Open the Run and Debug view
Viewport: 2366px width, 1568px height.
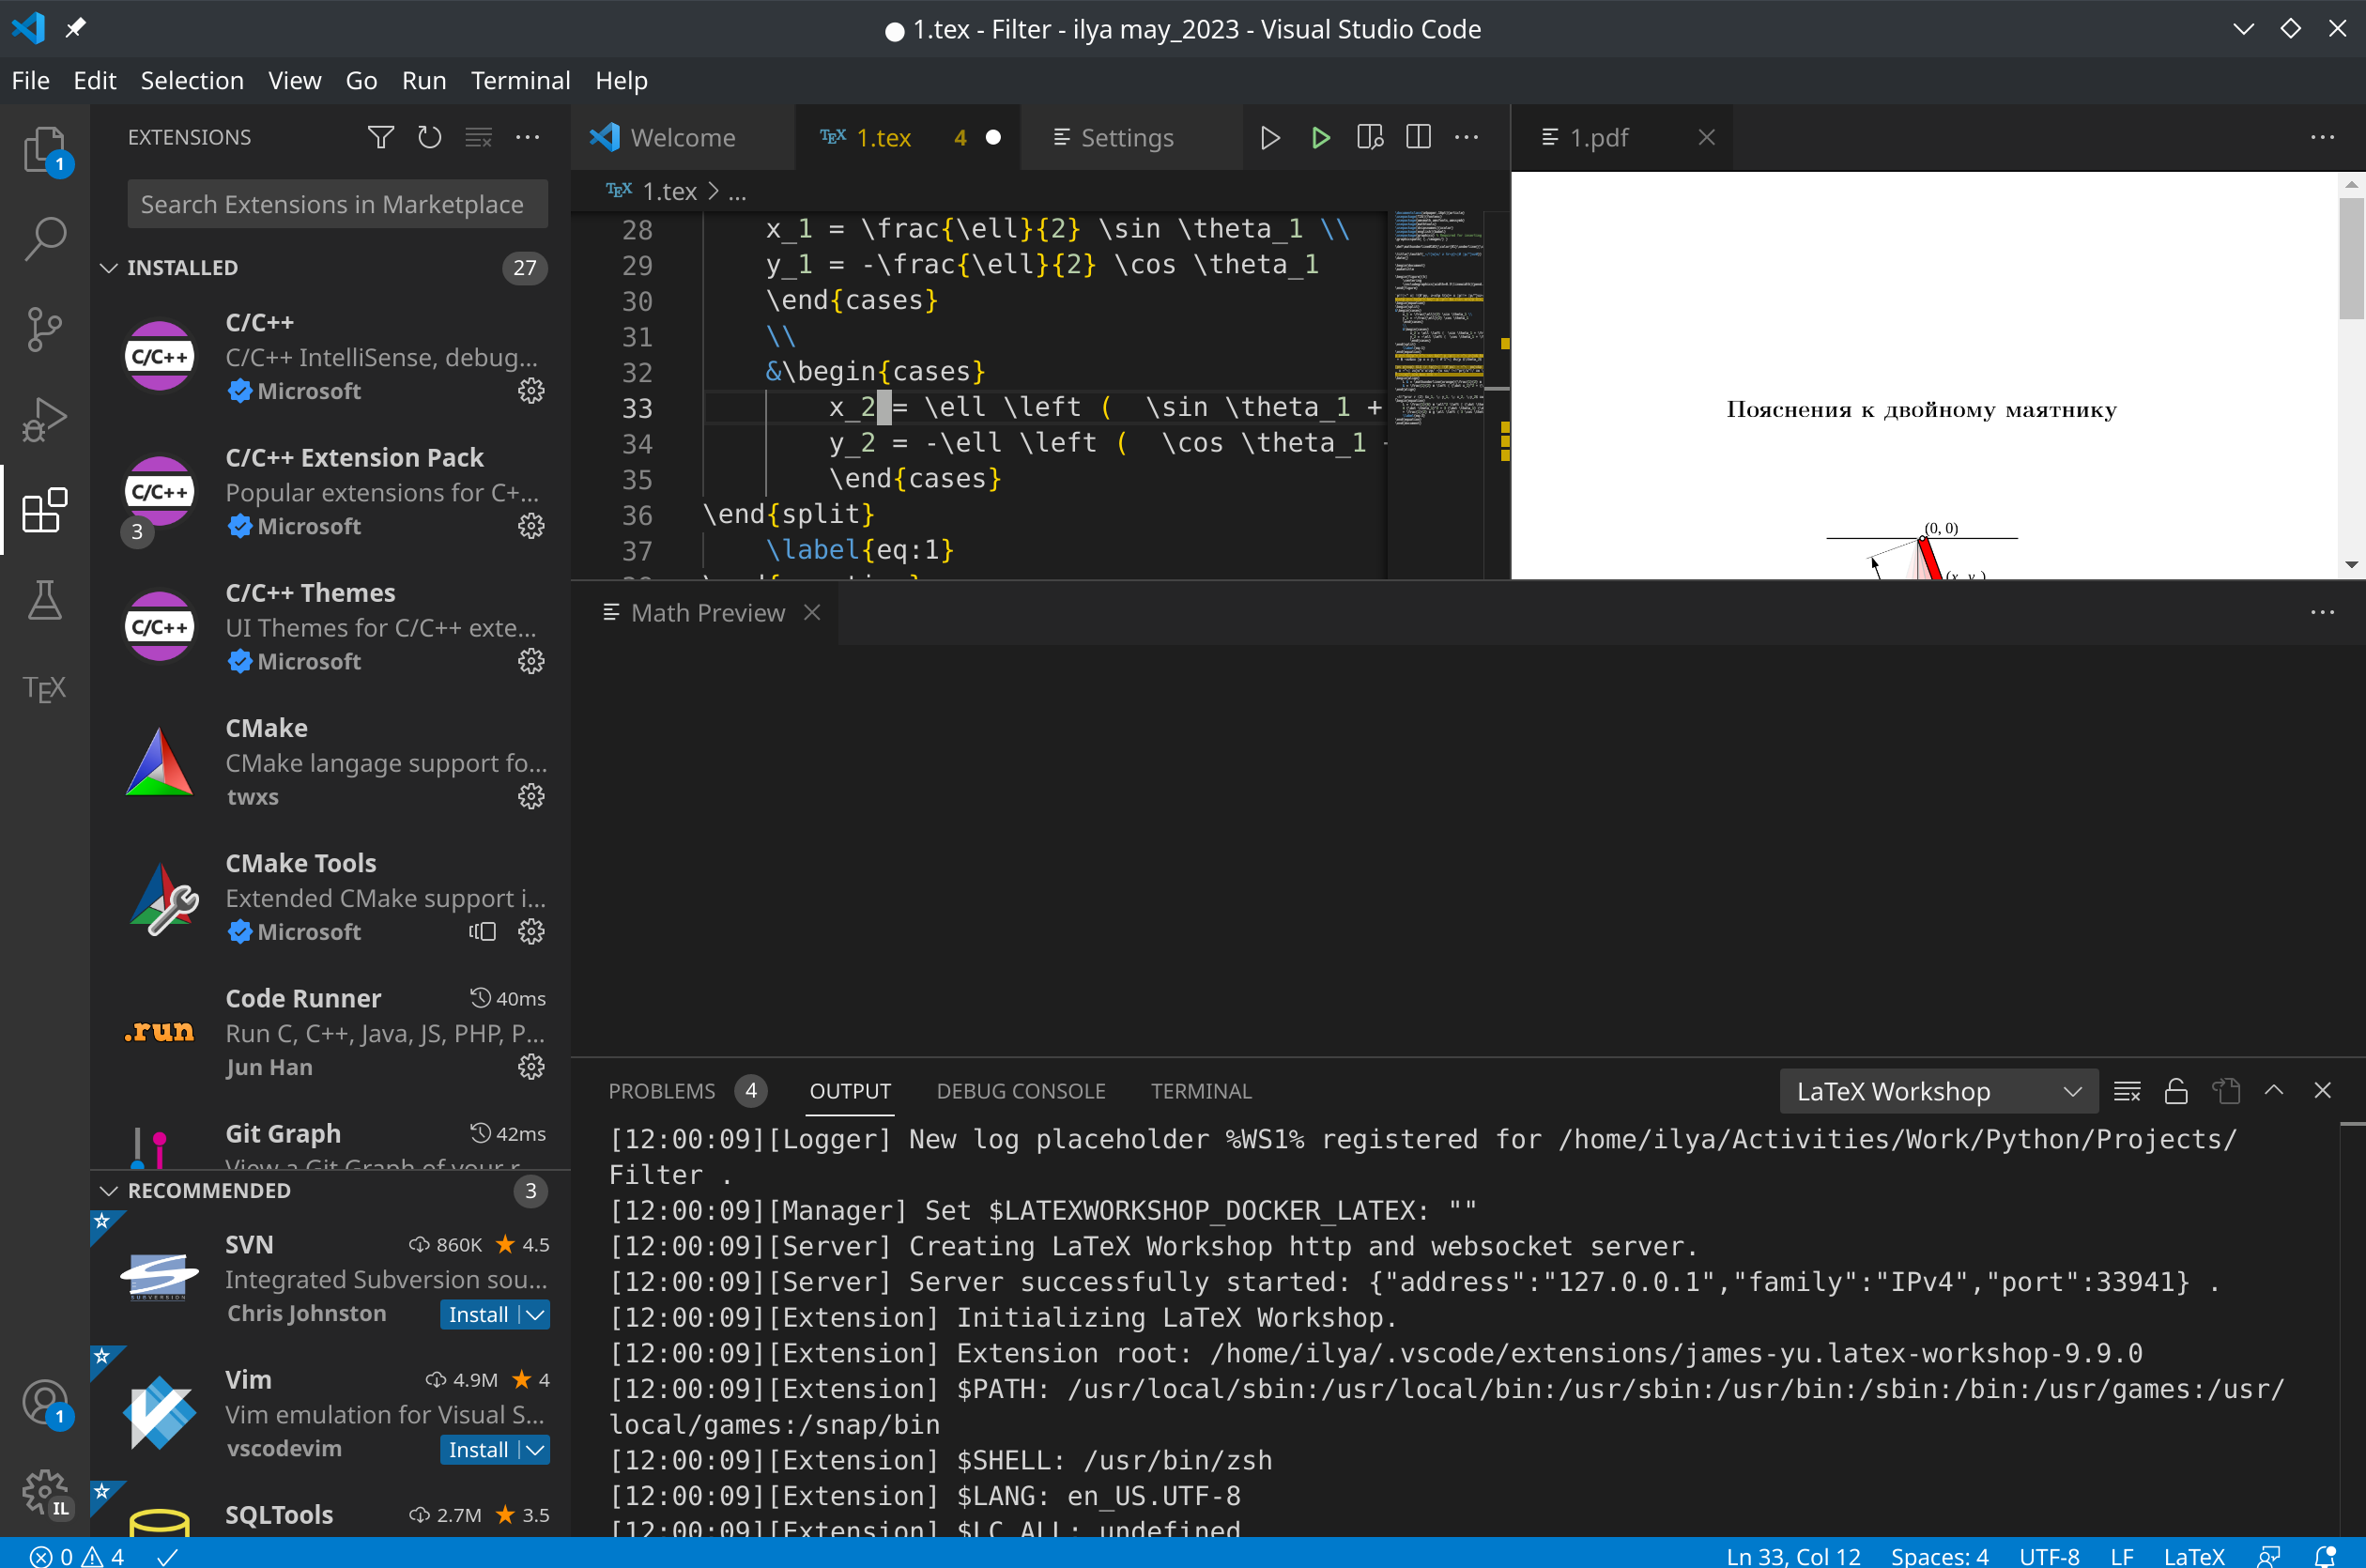point(44,419)
